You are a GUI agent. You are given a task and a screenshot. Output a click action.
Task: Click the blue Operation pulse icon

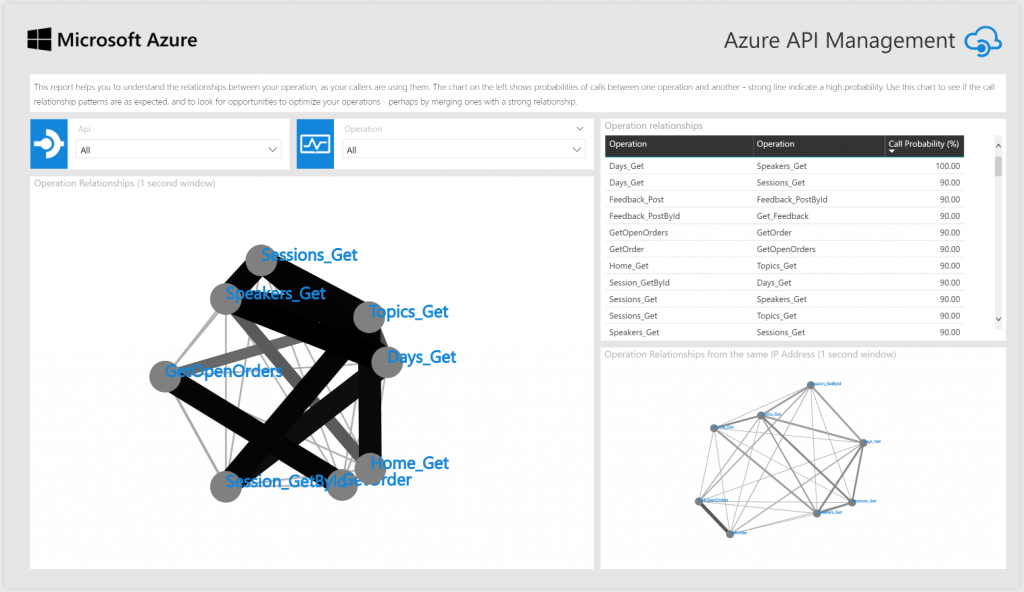(315, 144)
